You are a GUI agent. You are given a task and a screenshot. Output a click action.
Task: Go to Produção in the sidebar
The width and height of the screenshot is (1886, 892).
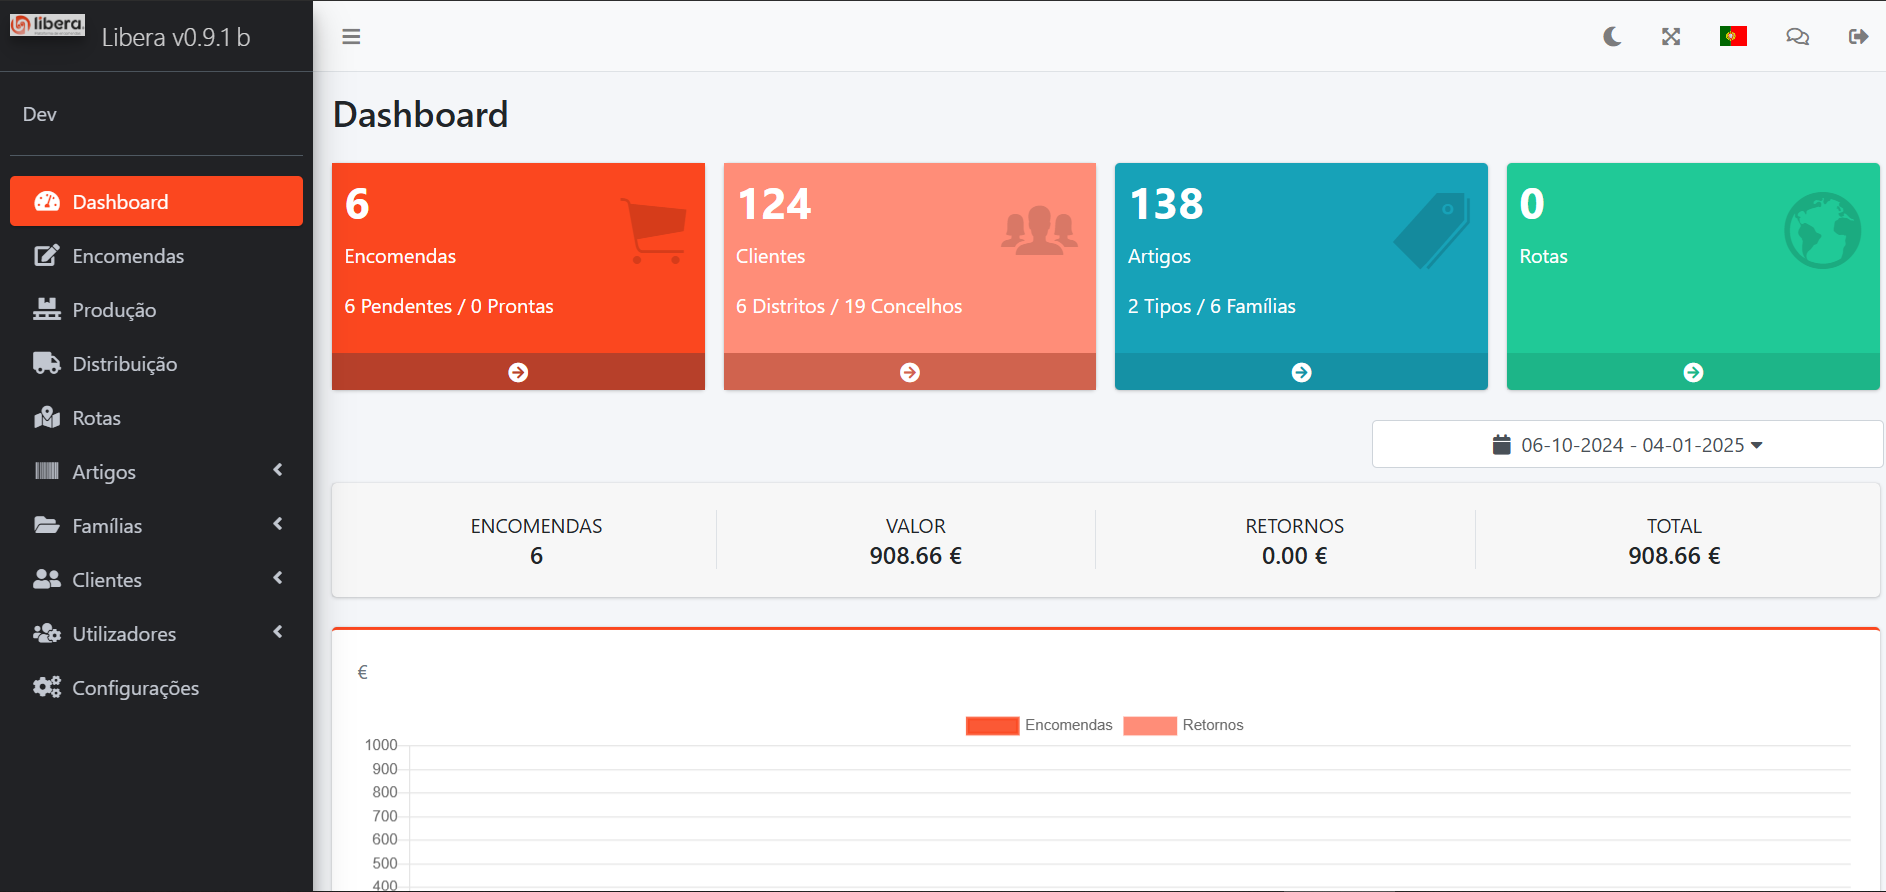(x=114, y=310)
